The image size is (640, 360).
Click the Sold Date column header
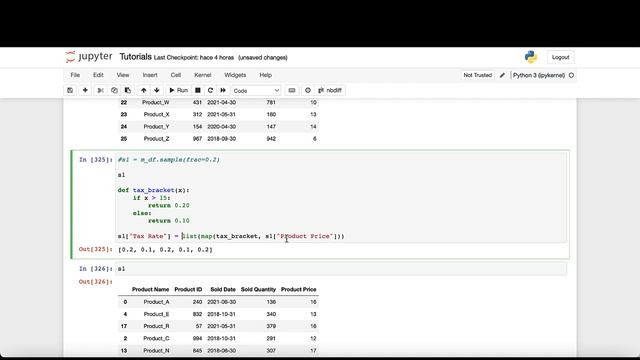point(223,289)
